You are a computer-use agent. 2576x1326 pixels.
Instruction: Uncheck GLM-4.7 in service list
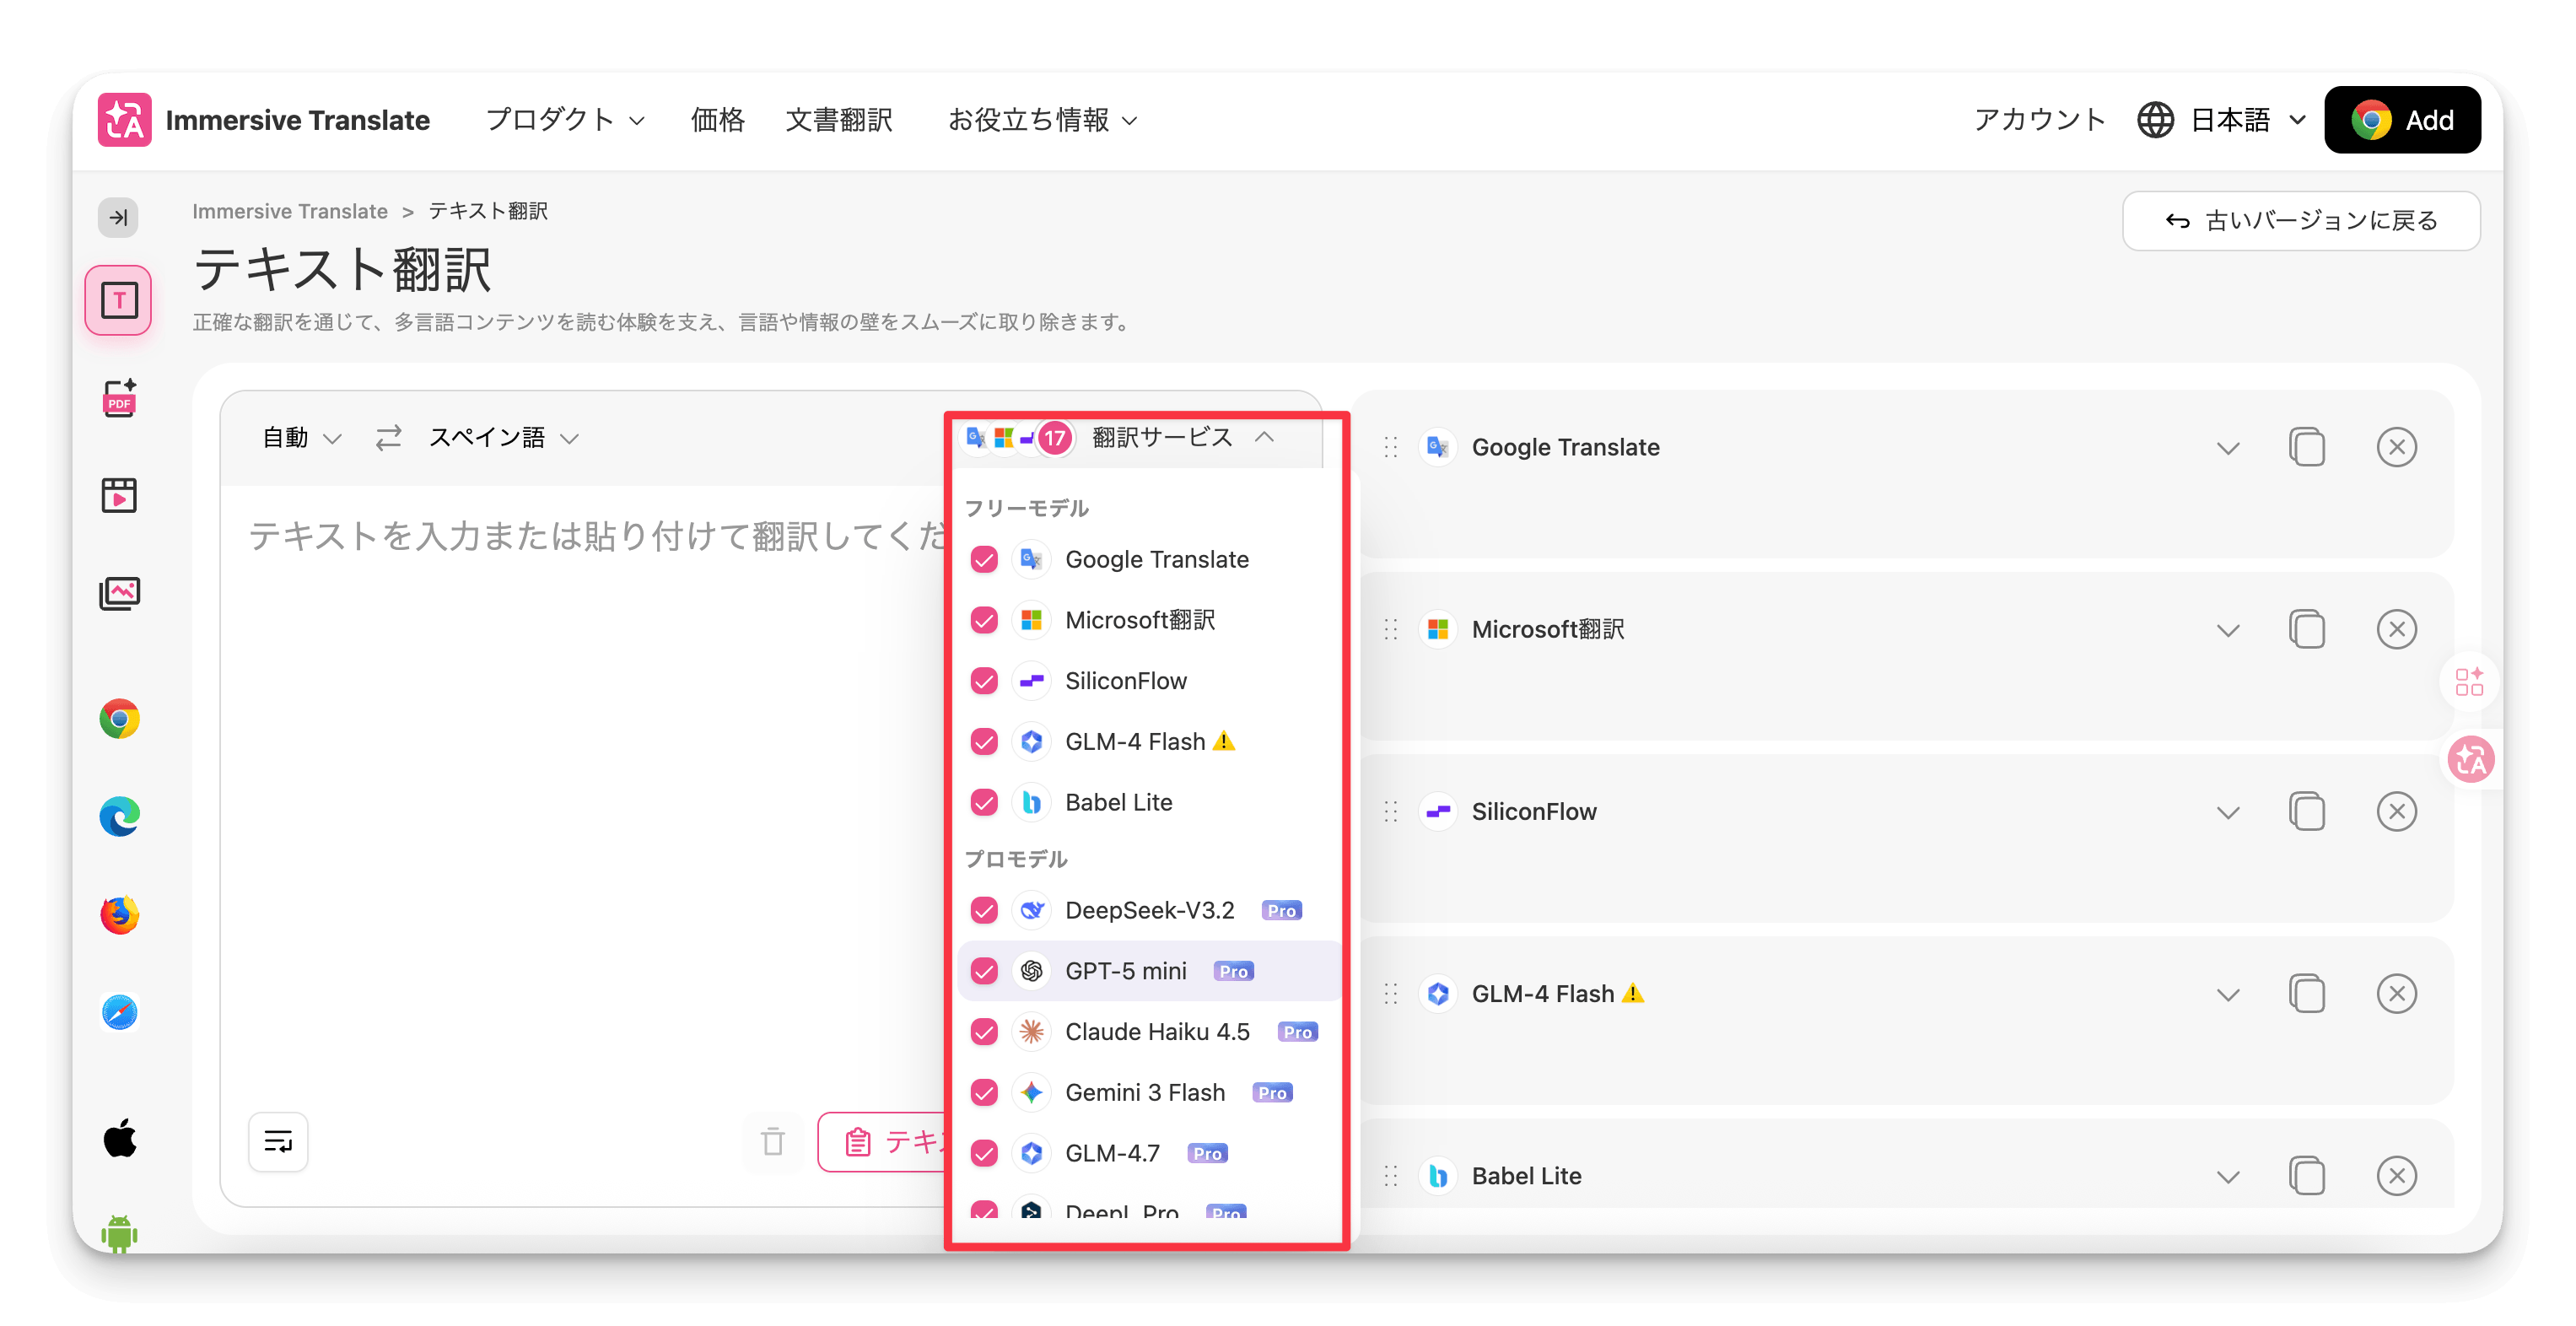[x=984, y=1153]
